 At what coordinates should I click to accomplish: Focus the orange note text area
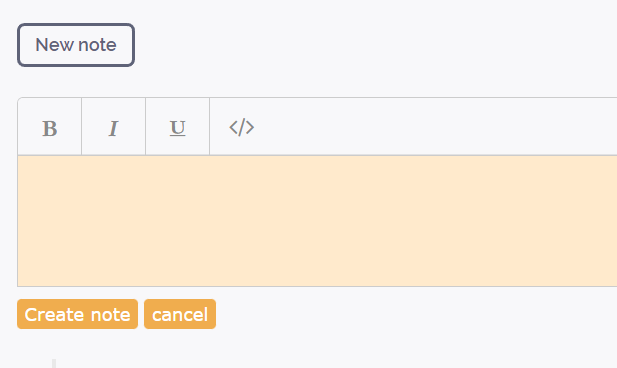(317, 221)
